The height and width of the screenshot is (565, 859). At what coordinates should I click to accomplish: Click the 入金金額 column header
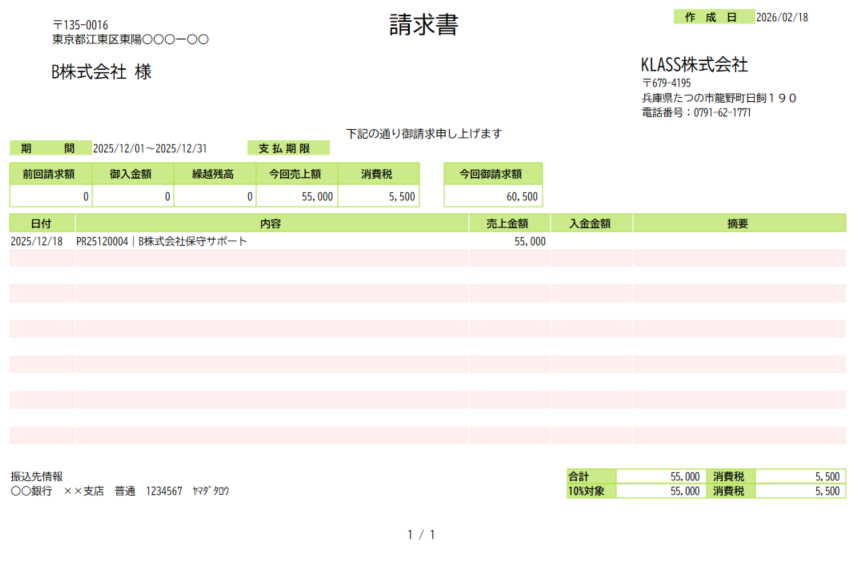coord(590,223)
